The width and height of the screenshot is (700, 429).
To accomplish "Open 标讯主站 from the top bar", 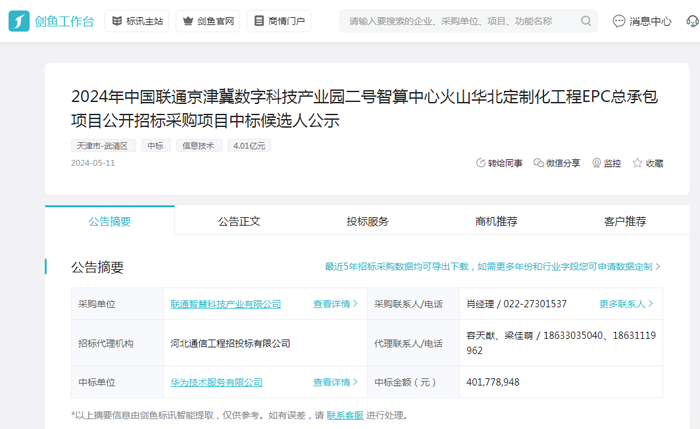I will pyautogui.click(x=137, y=21).
